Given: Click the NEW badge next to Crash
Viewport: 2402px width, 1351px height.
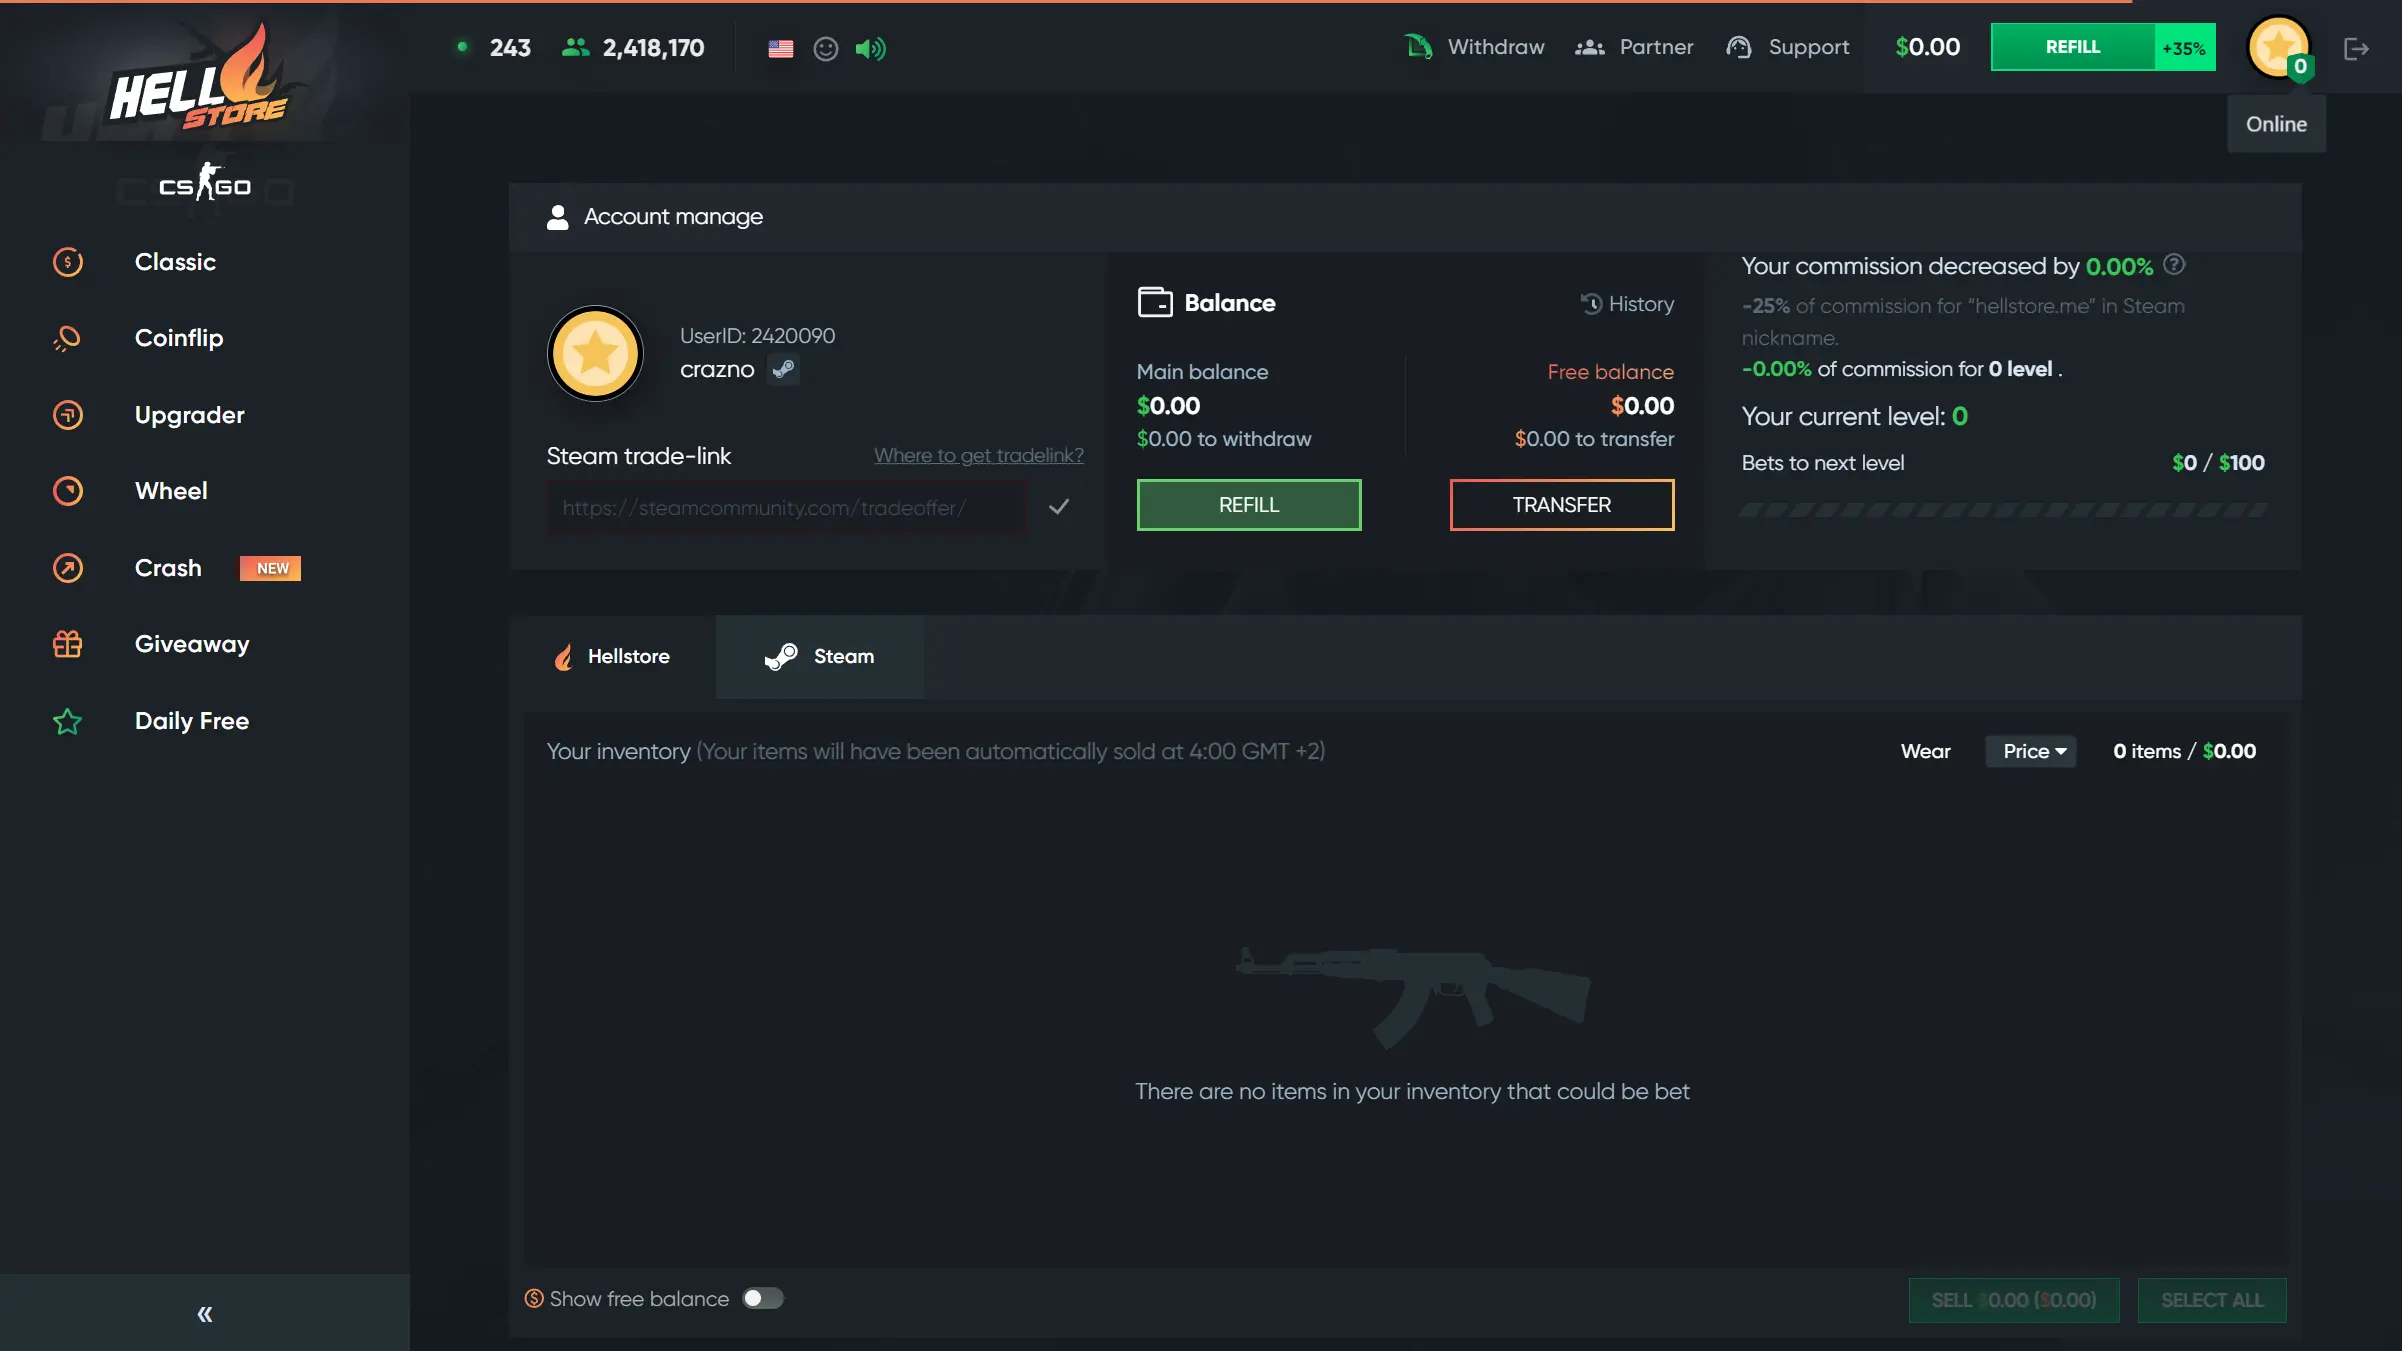Looking at the screenshot, I should [271, 568].
